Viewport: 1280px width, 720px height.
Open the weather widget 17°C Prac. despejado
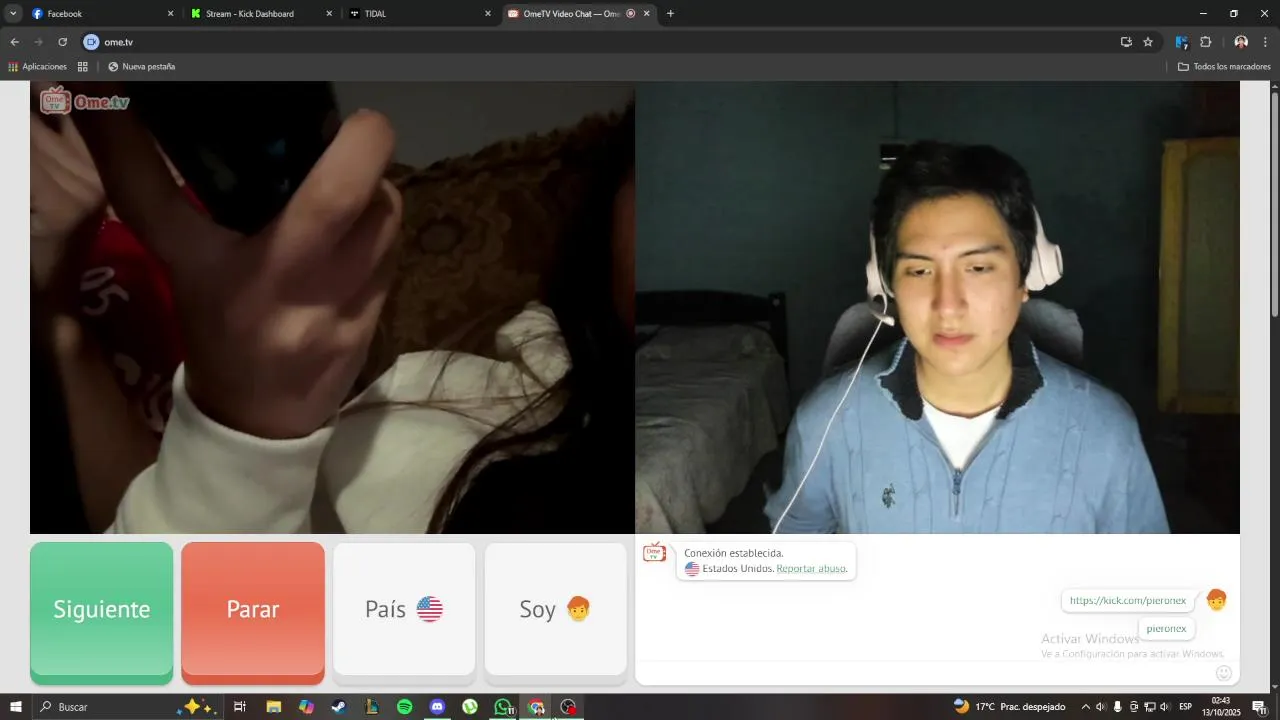pyautogui.click(x=1010, y=707)
